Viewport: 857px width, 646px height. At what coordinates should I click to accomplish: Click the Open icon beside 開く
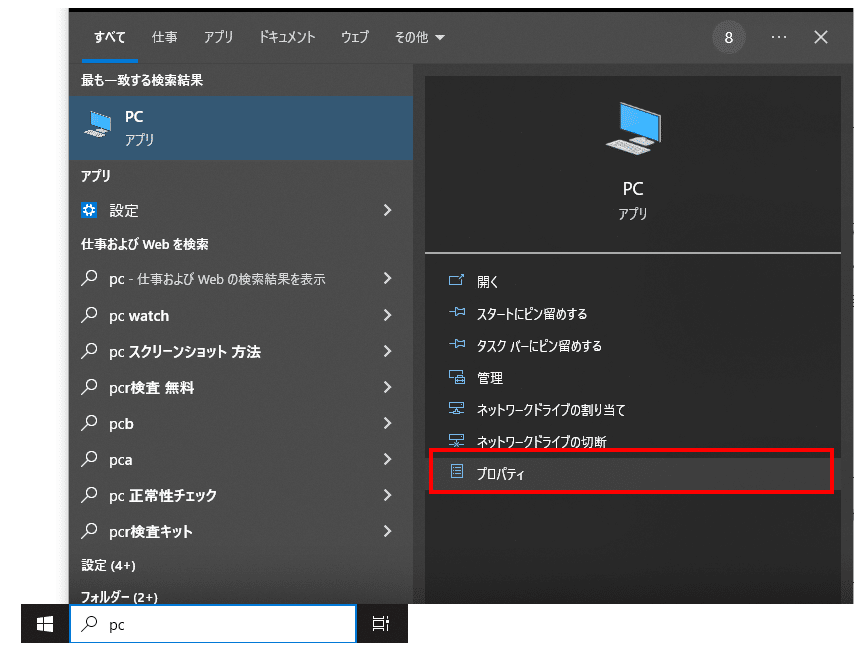456,281
